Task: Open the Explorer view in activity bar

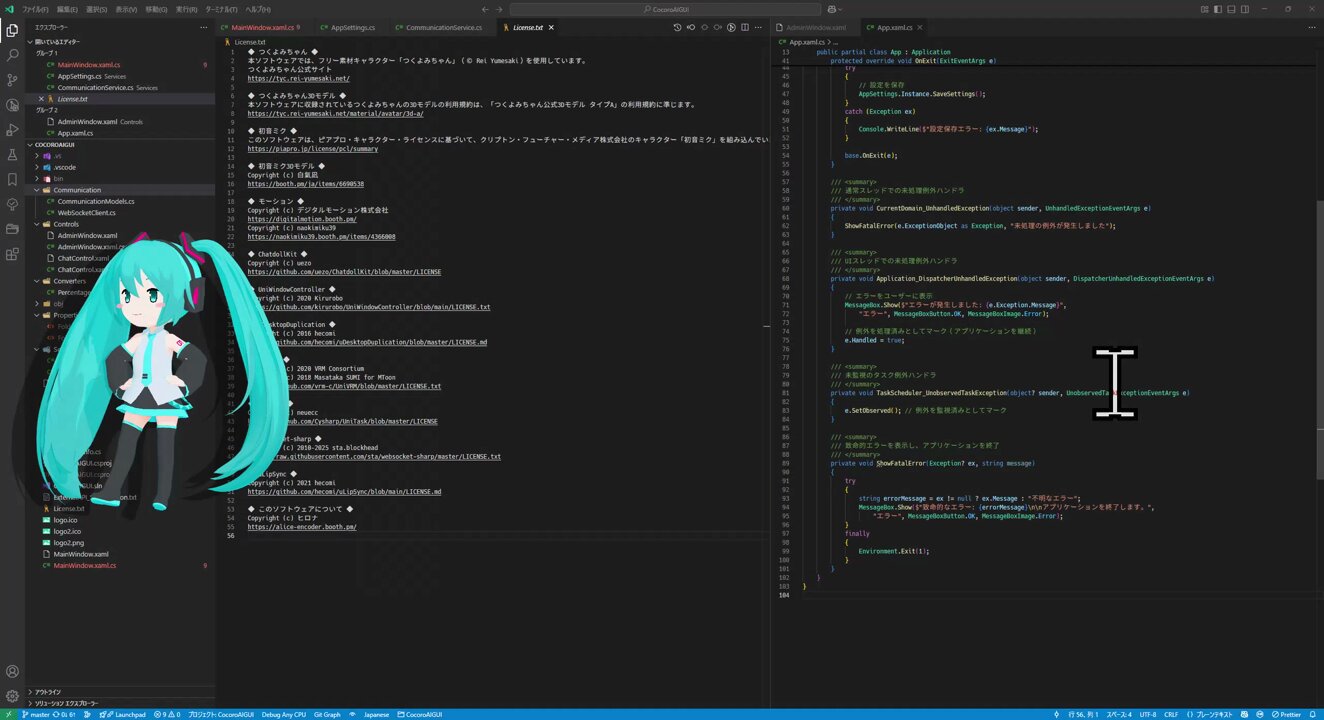Action: pos(12,30)
